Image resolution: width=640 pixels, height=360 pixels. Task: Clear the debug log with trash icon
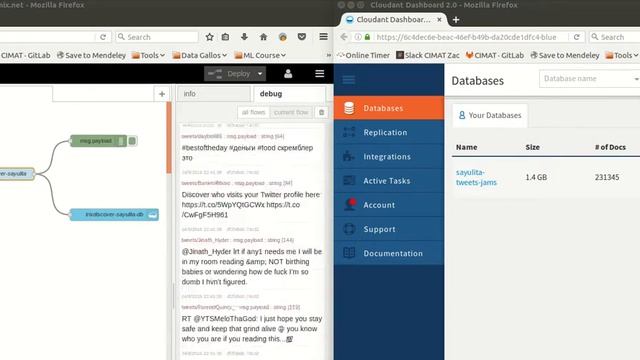point(322,112)
